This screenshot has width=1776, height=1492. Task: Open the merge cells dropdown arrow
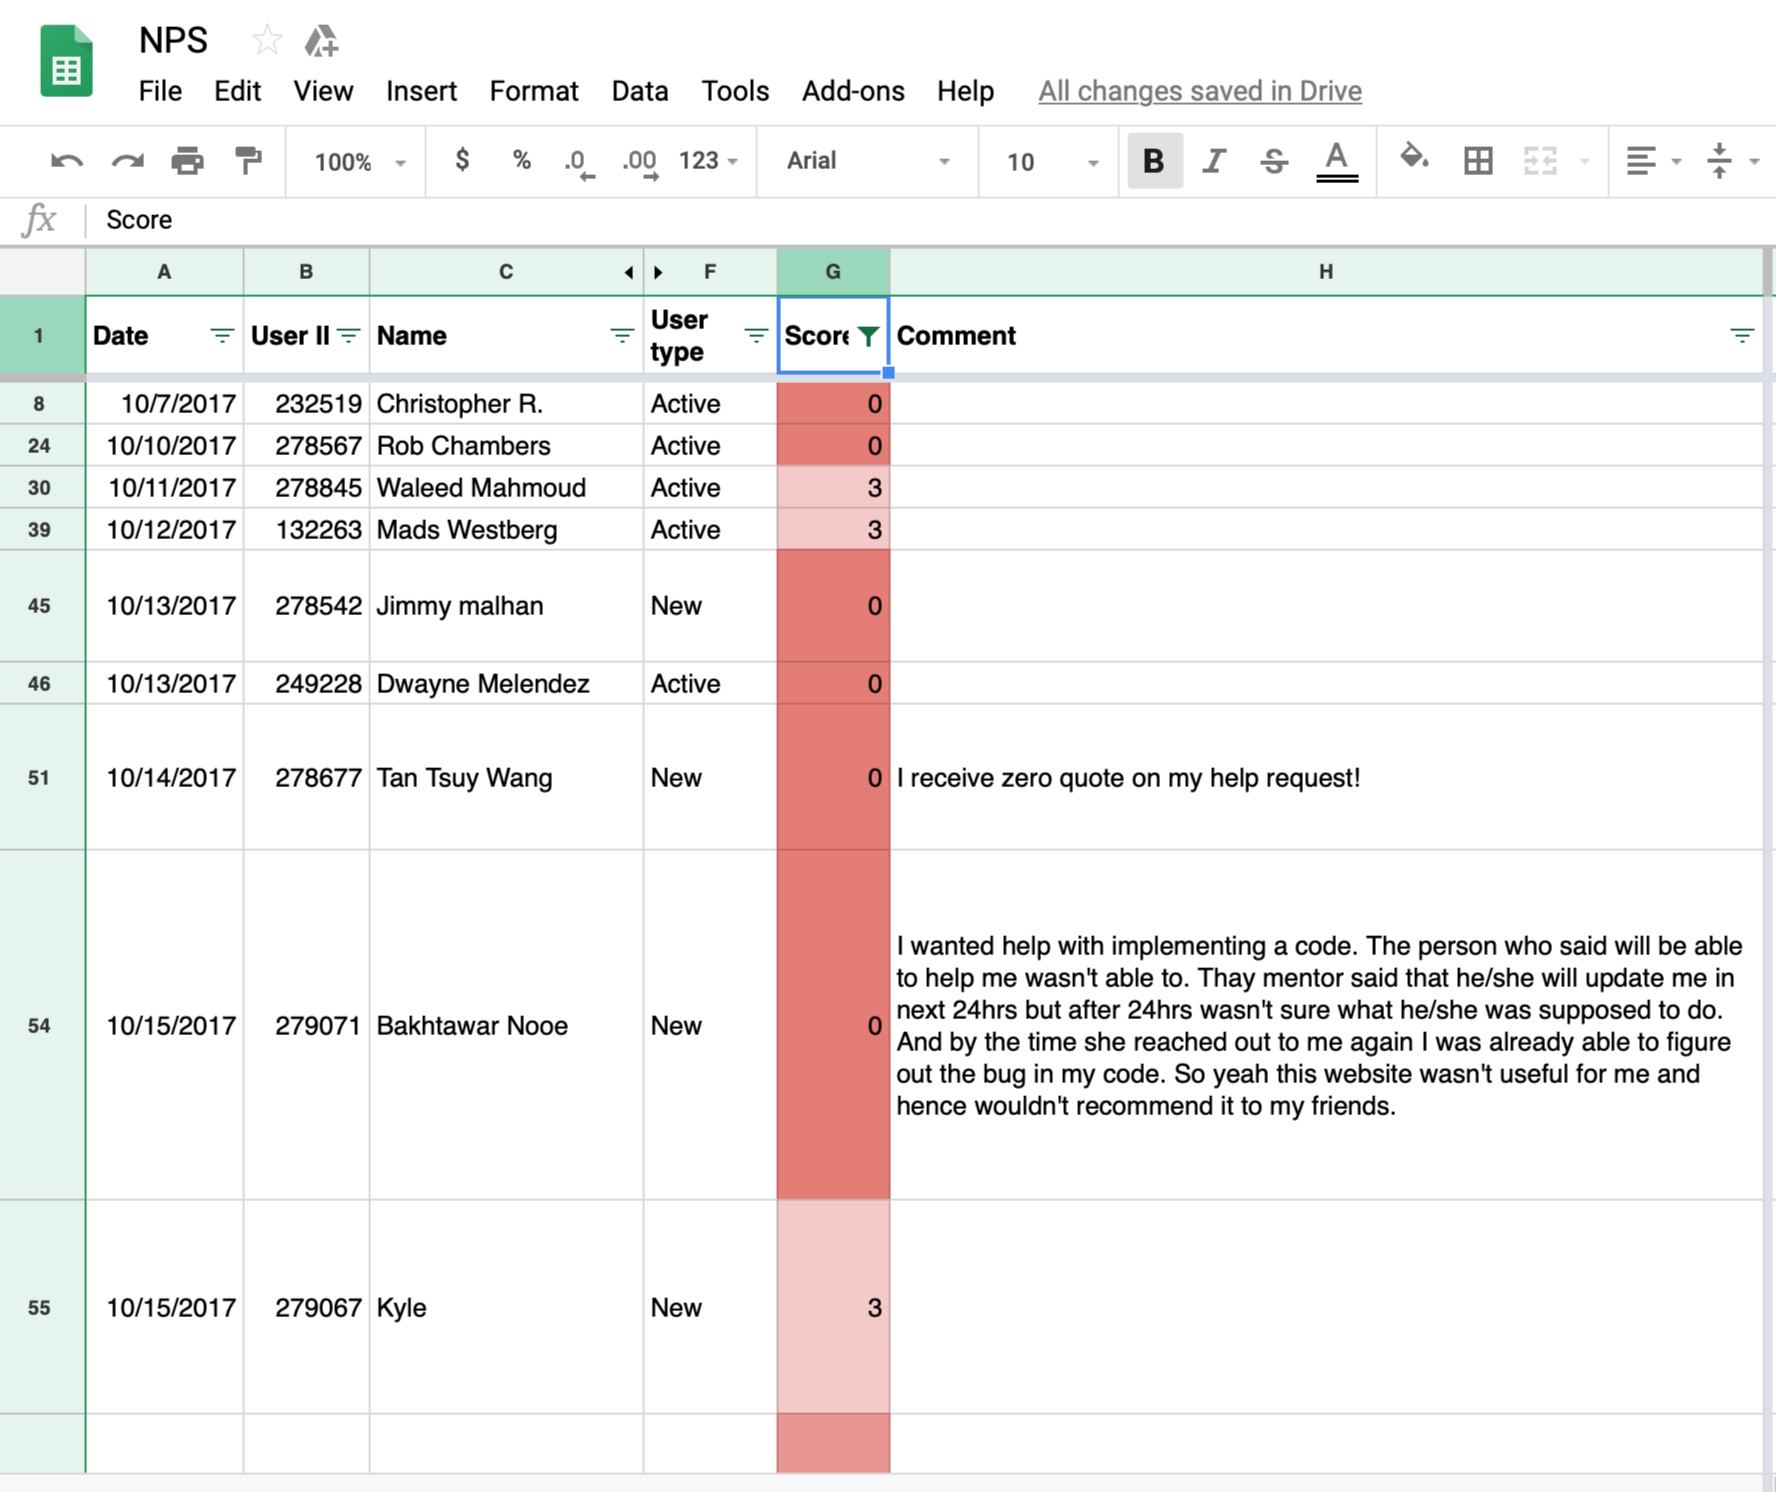(x=1584, y=161)
